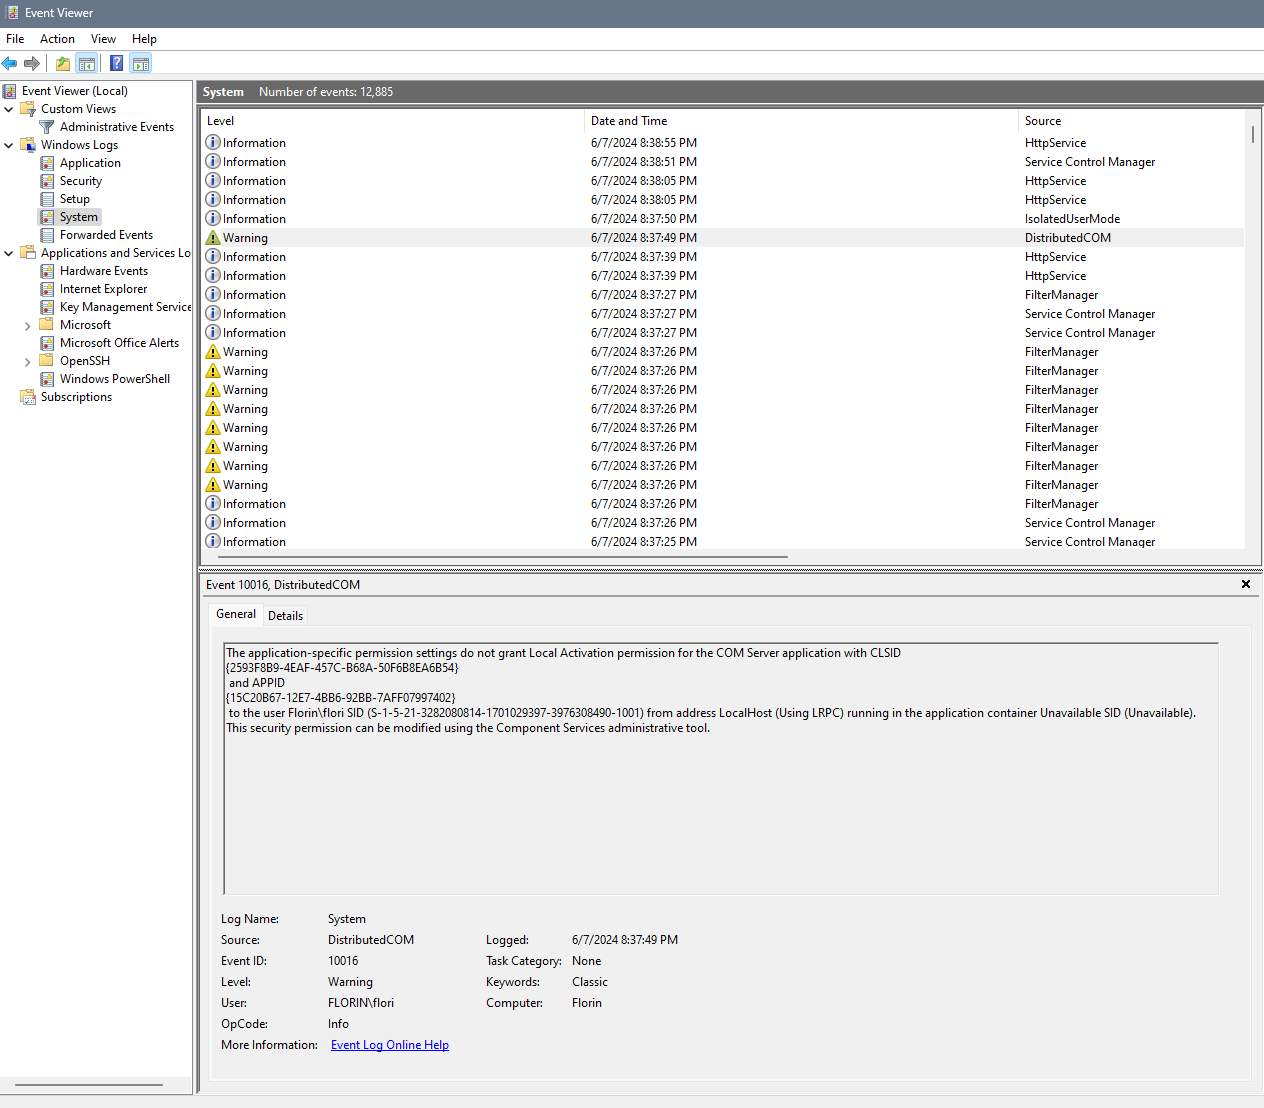1264x1108 pixels.
Task: Open the Subscriptions node
Action: pyautogui.click(x=76, y=397)
